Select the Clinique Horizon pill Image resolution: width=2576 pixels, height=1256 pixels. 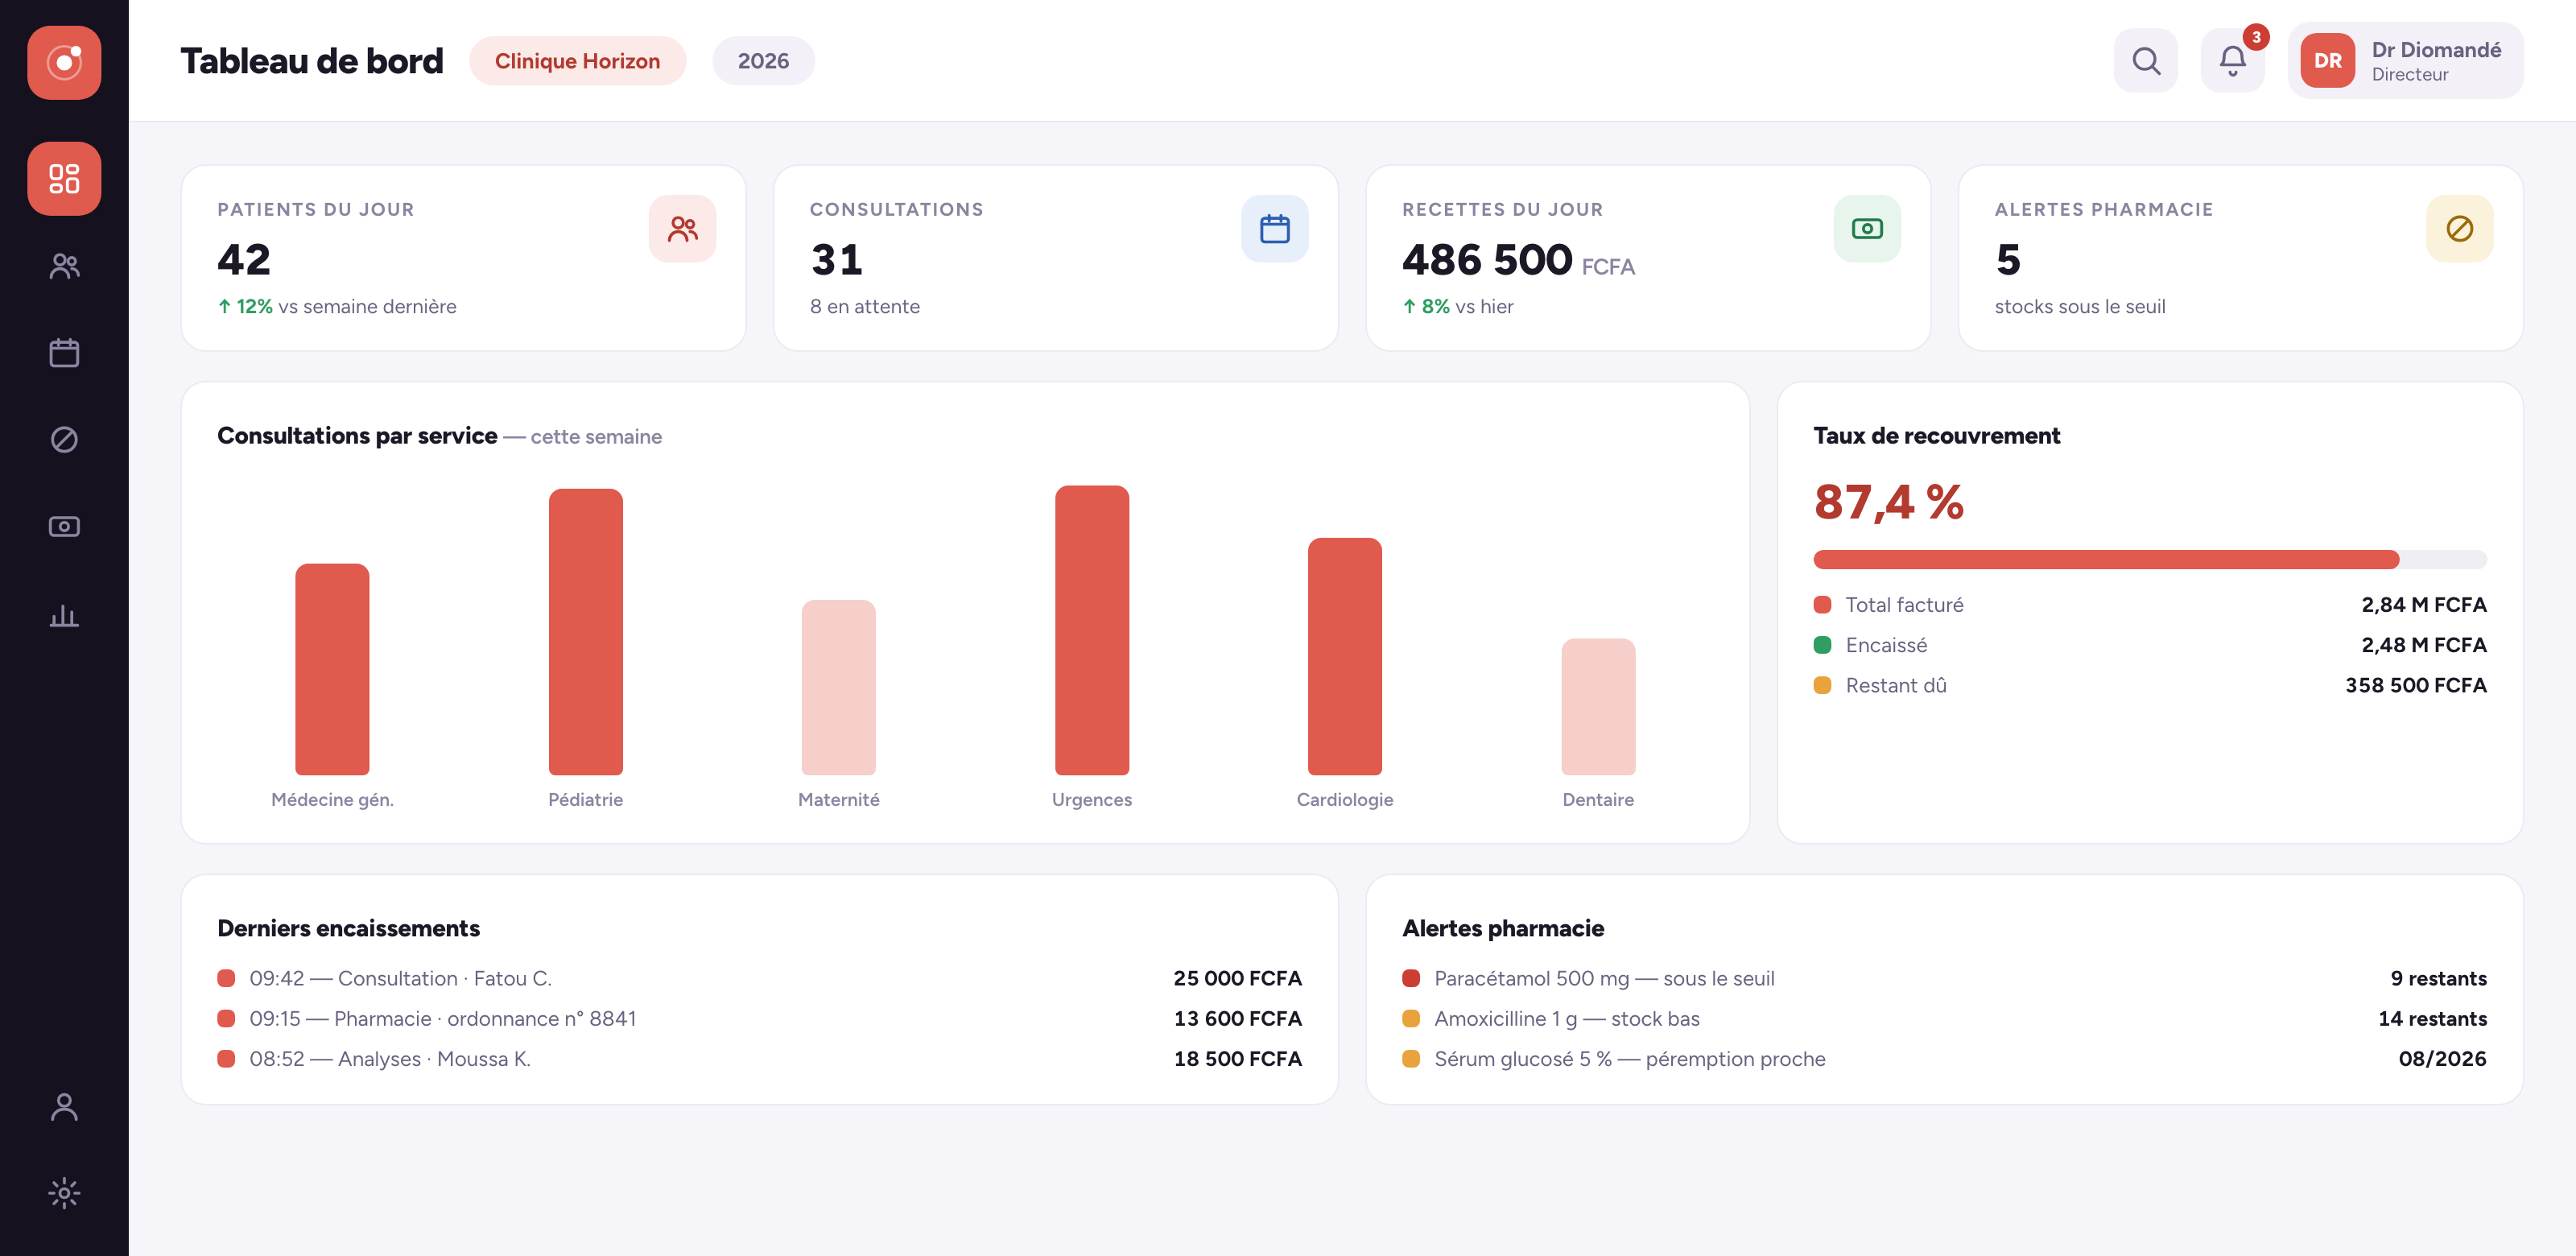(577, 61)
